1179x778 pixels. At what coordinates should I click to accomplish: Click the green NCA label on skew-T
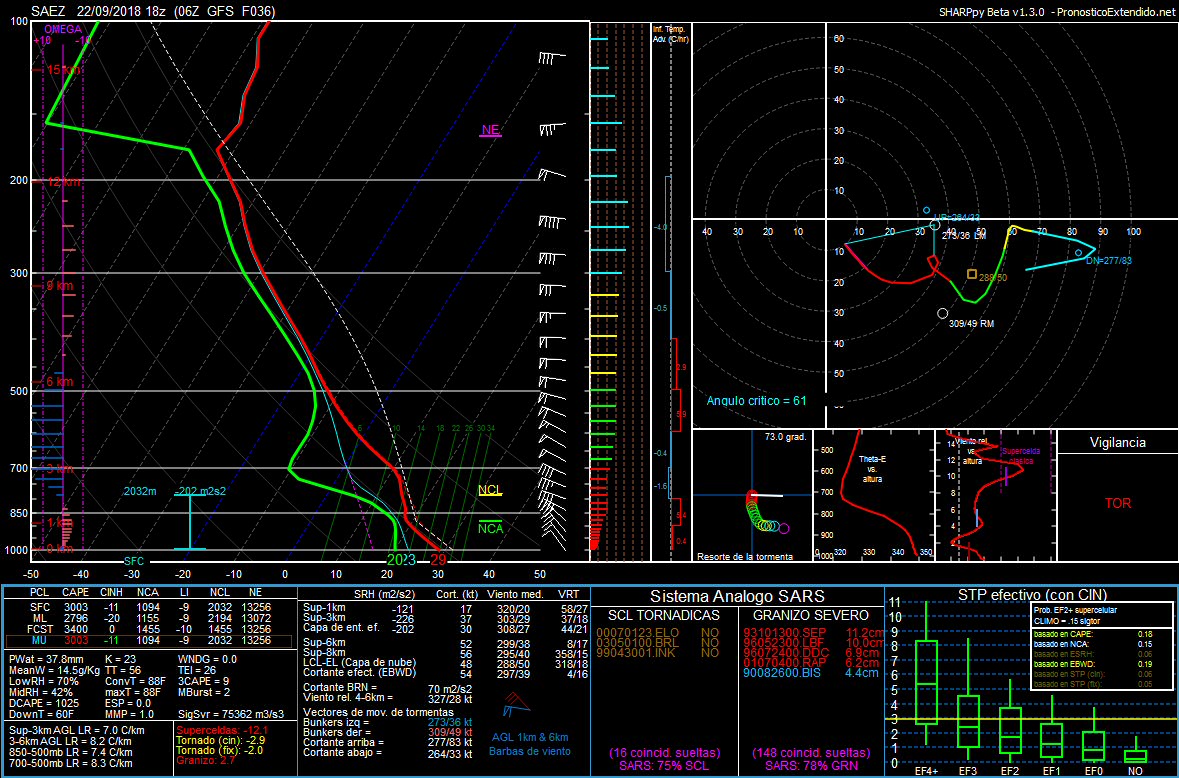click(x=490, y=528)
